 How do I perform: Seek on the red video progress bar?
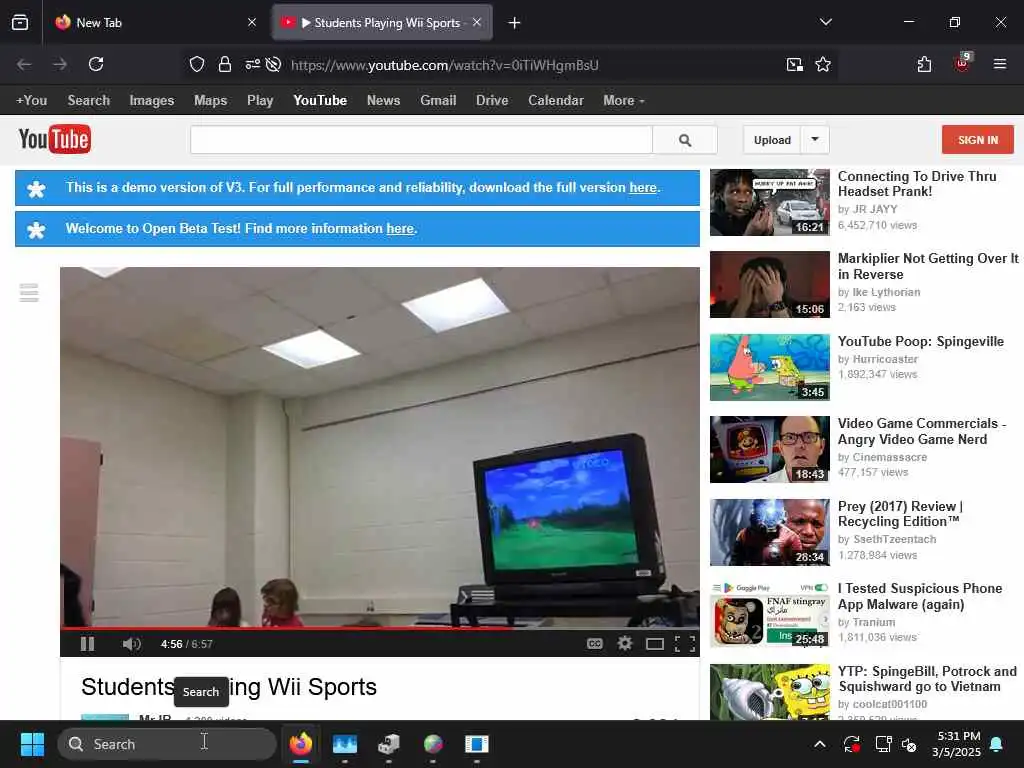click(x=379, y=628)
